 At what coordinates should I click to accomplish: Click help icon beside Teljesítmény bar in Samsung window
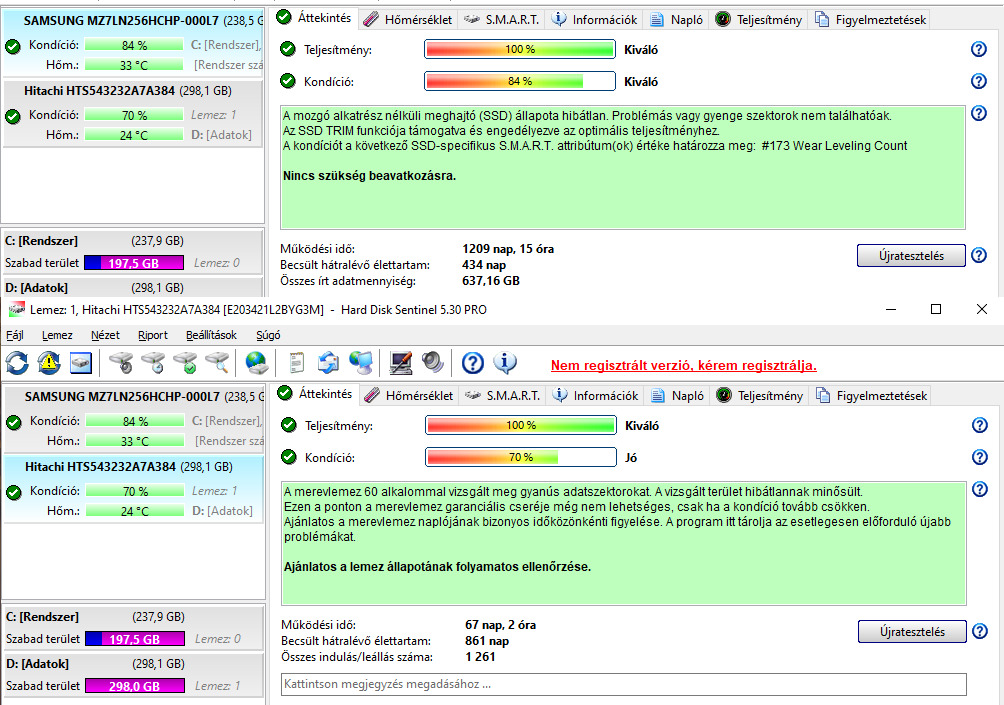pyautogui.click(x=978, y=49)
